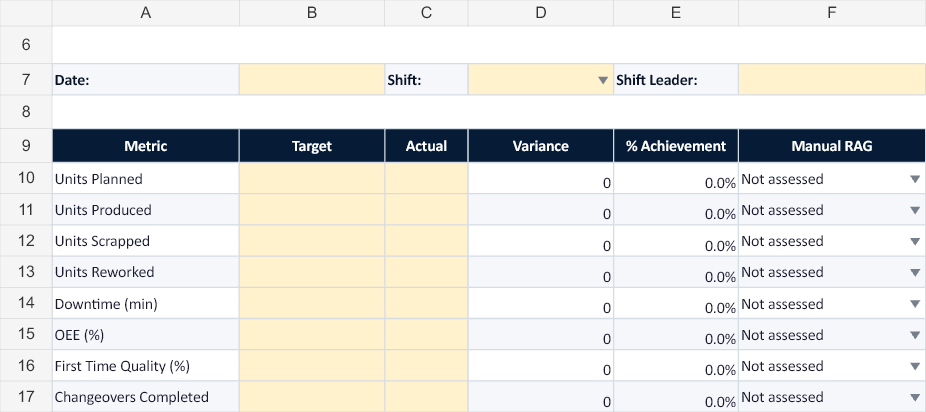Image resolution: width=926 pixels, height=412 pixels.
Task: Select the Date input cell
Action: pyautogui.click(x=312, y=80)
